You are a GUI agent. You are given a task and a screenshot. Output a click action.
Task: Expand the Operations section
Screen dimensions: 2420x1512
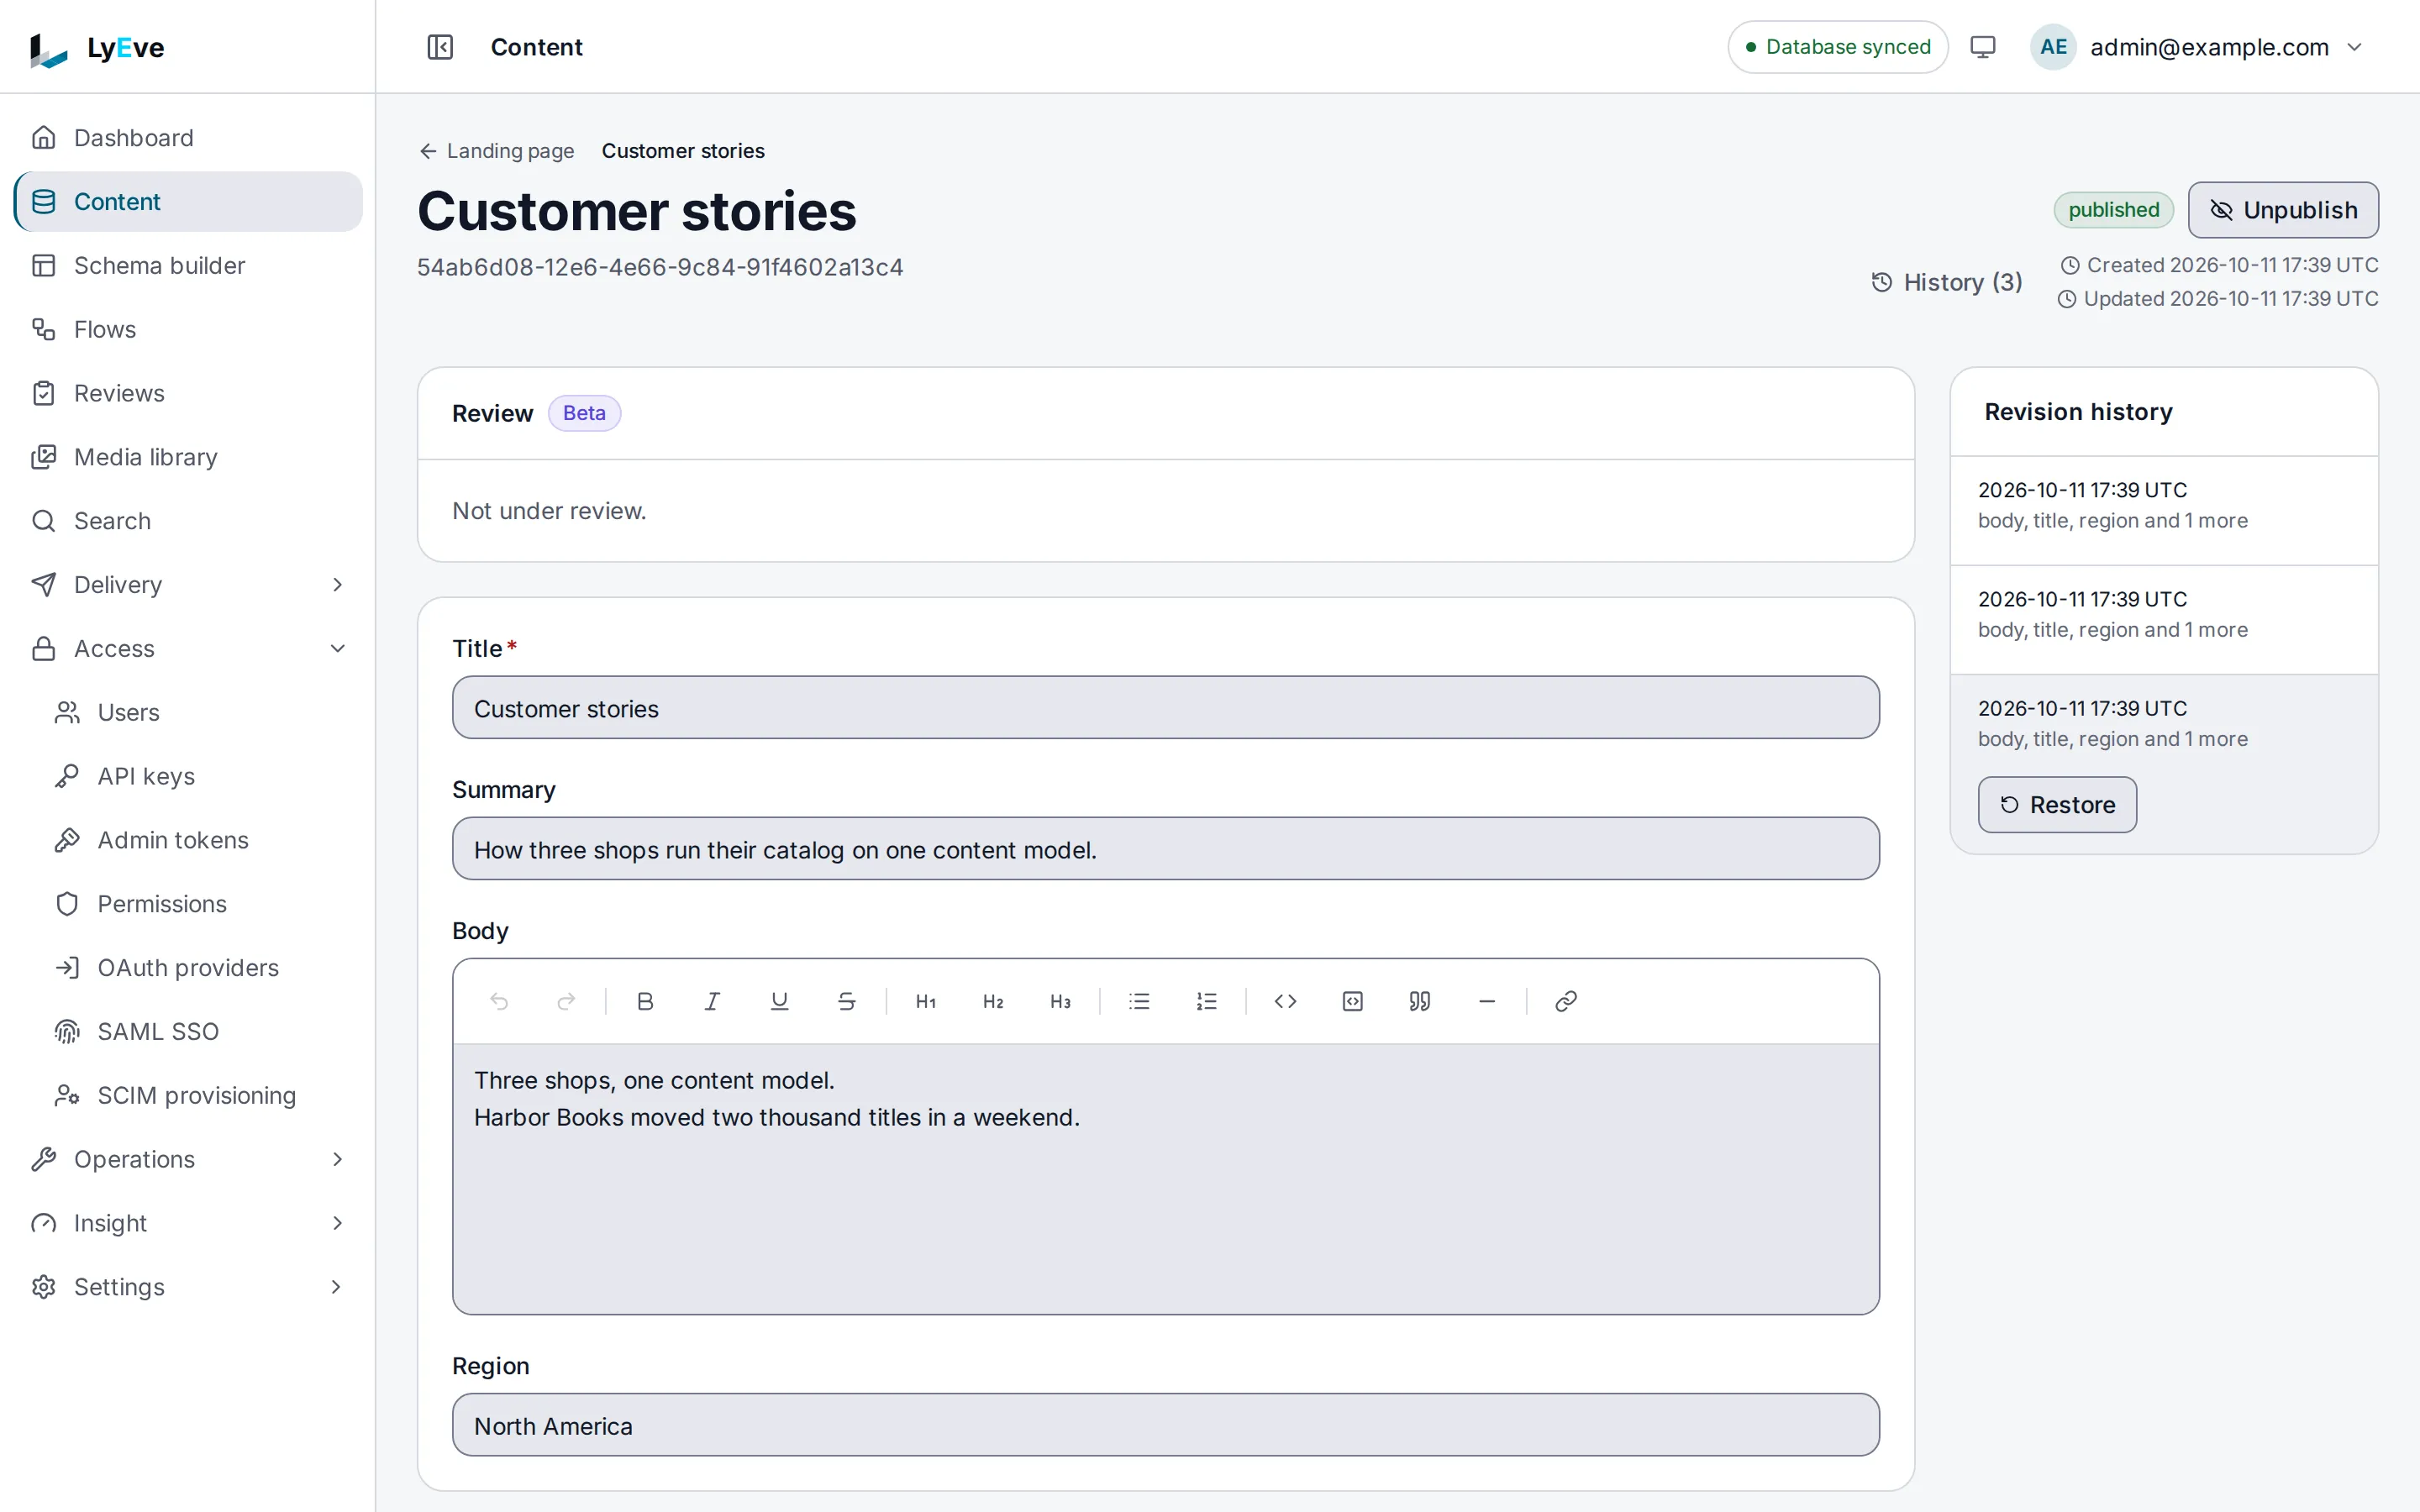pos(188,1159)
